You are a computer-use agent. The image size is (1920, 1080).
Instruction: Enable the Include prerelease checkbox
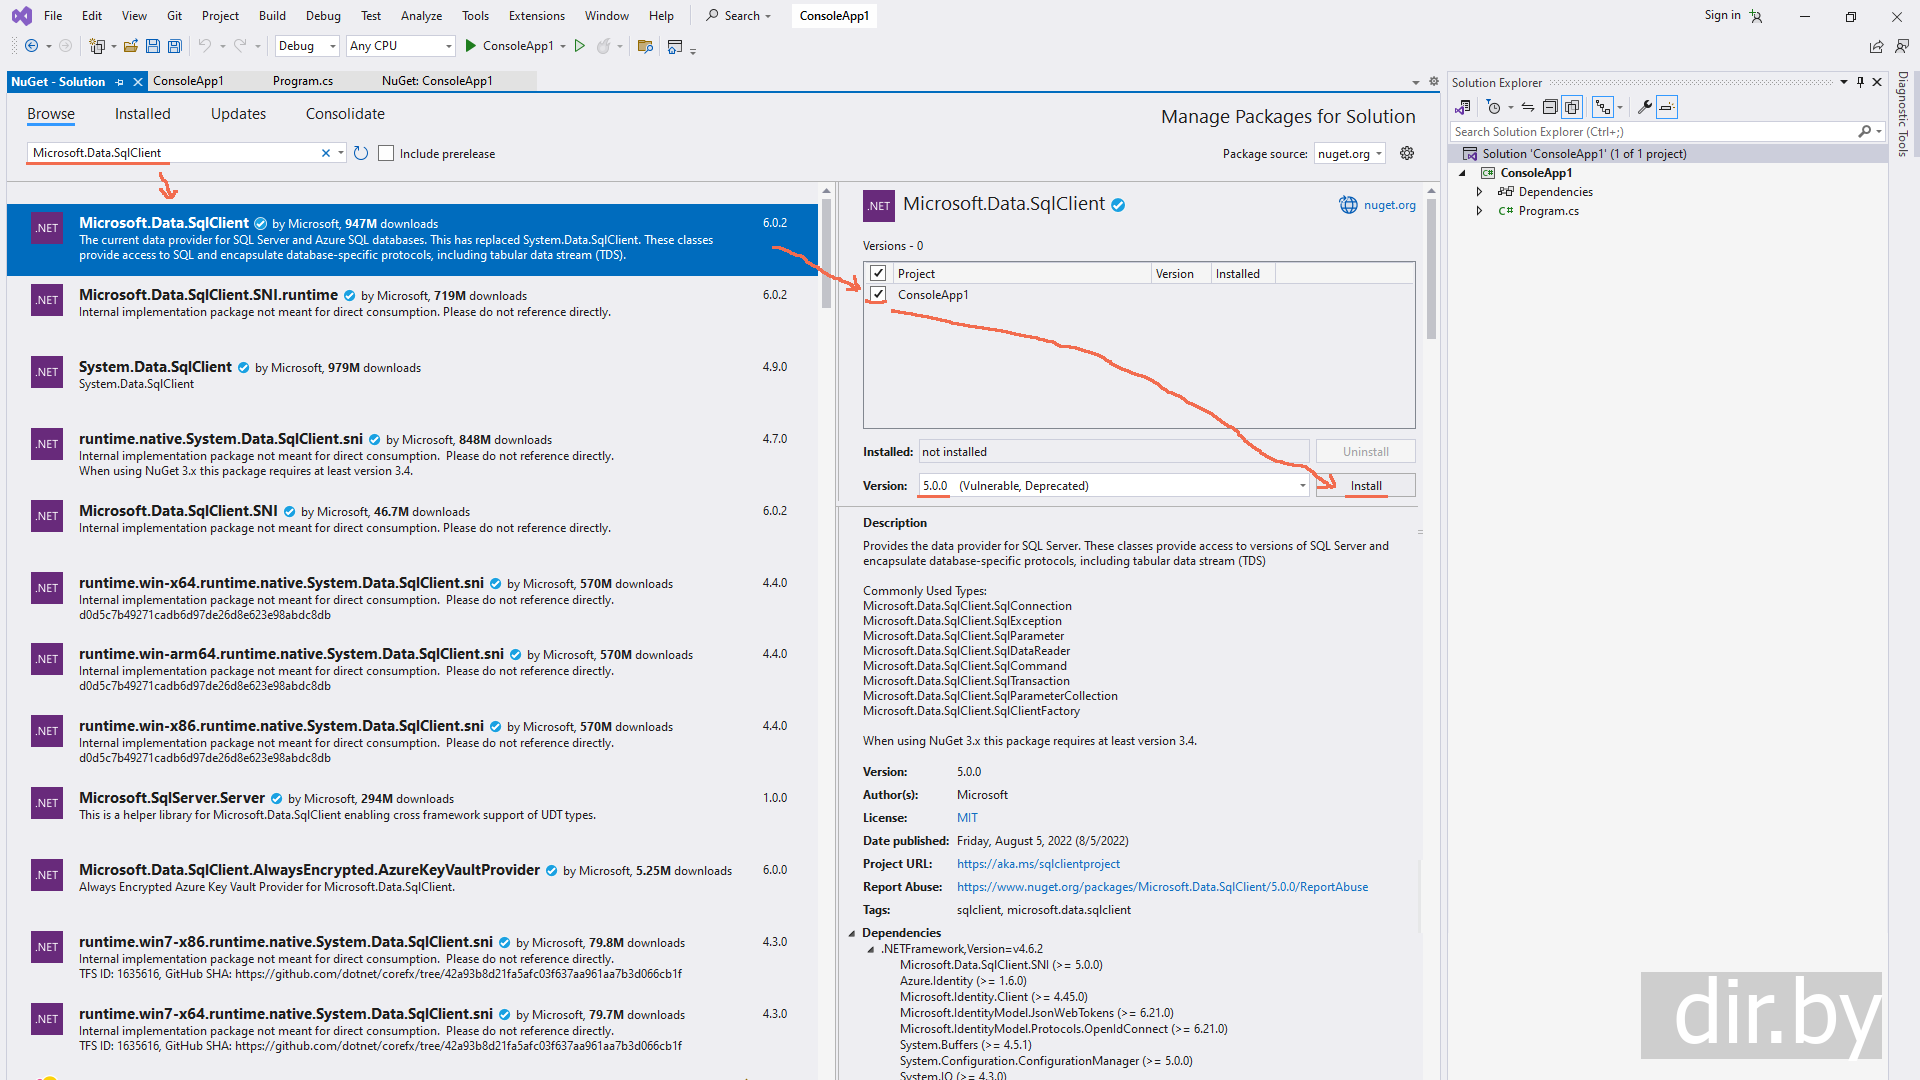[386, 153]
